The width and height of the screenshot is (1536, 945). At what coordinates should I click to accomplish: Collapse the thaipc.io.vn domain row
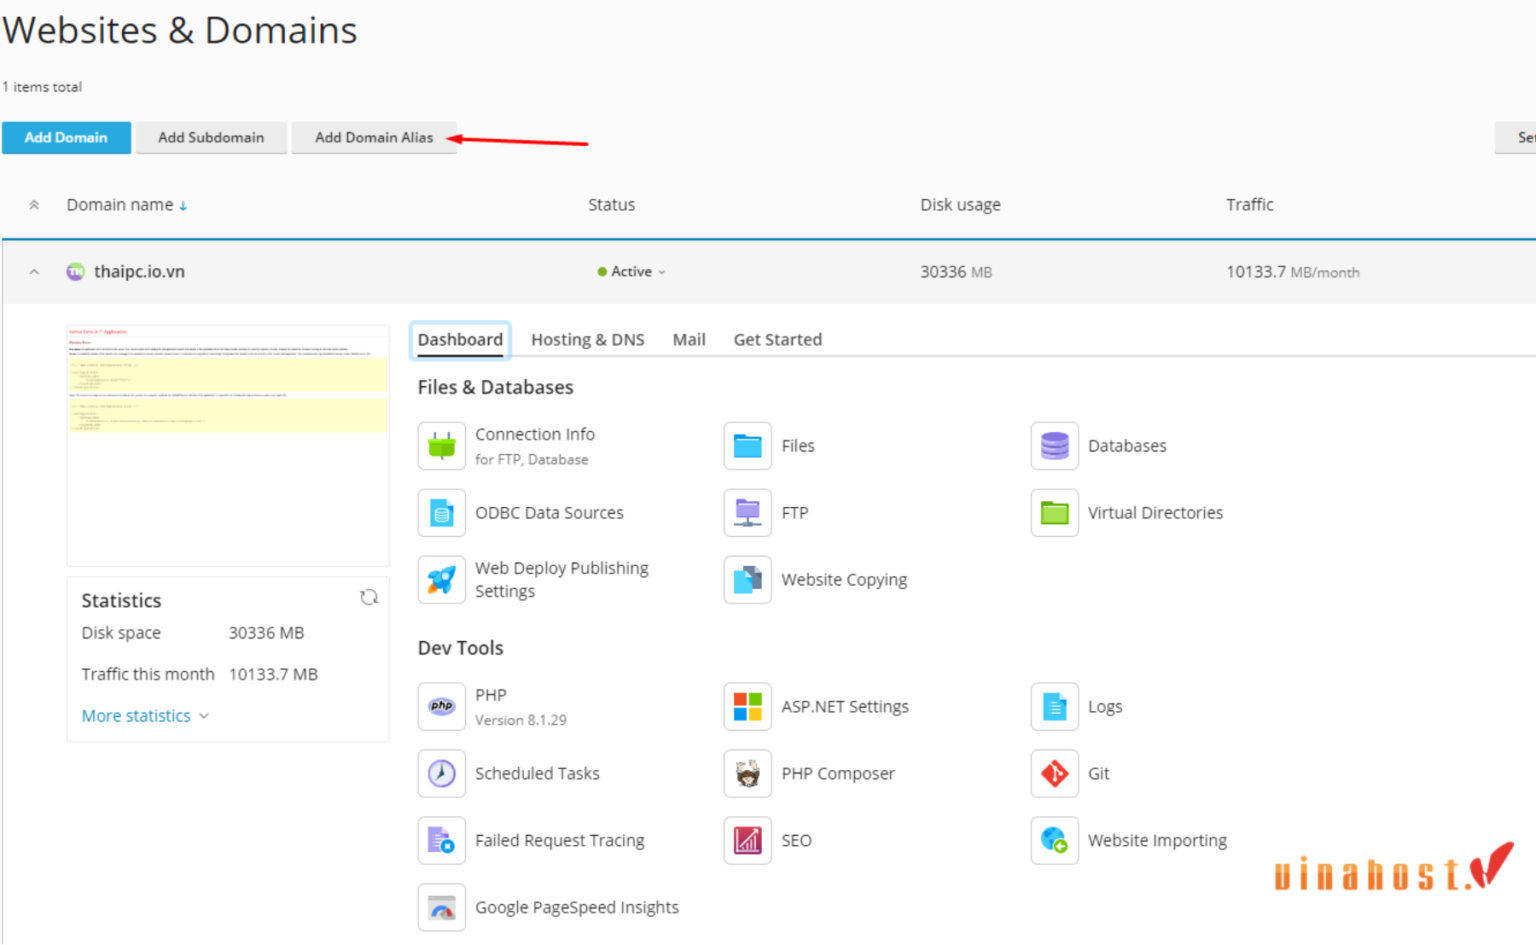[34, 272]
